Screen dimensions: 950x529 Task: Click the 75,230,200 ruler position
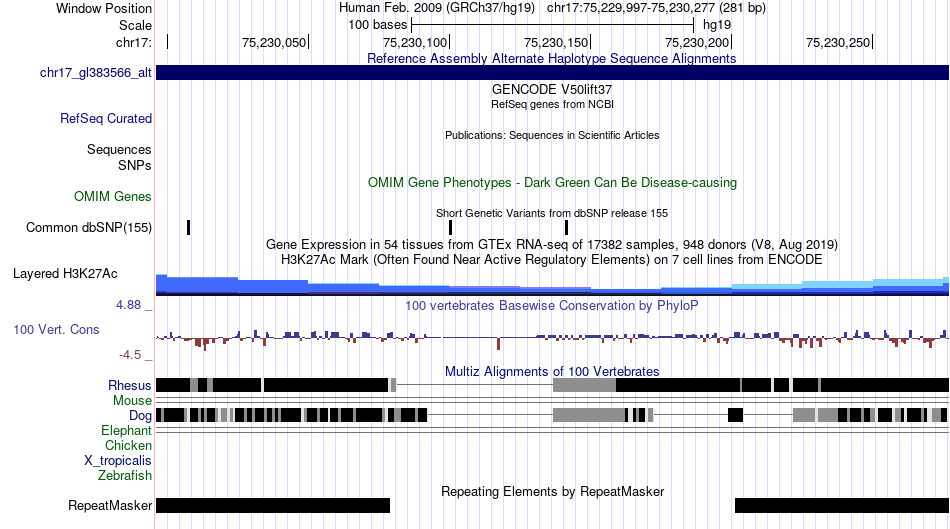click(697, 42)
